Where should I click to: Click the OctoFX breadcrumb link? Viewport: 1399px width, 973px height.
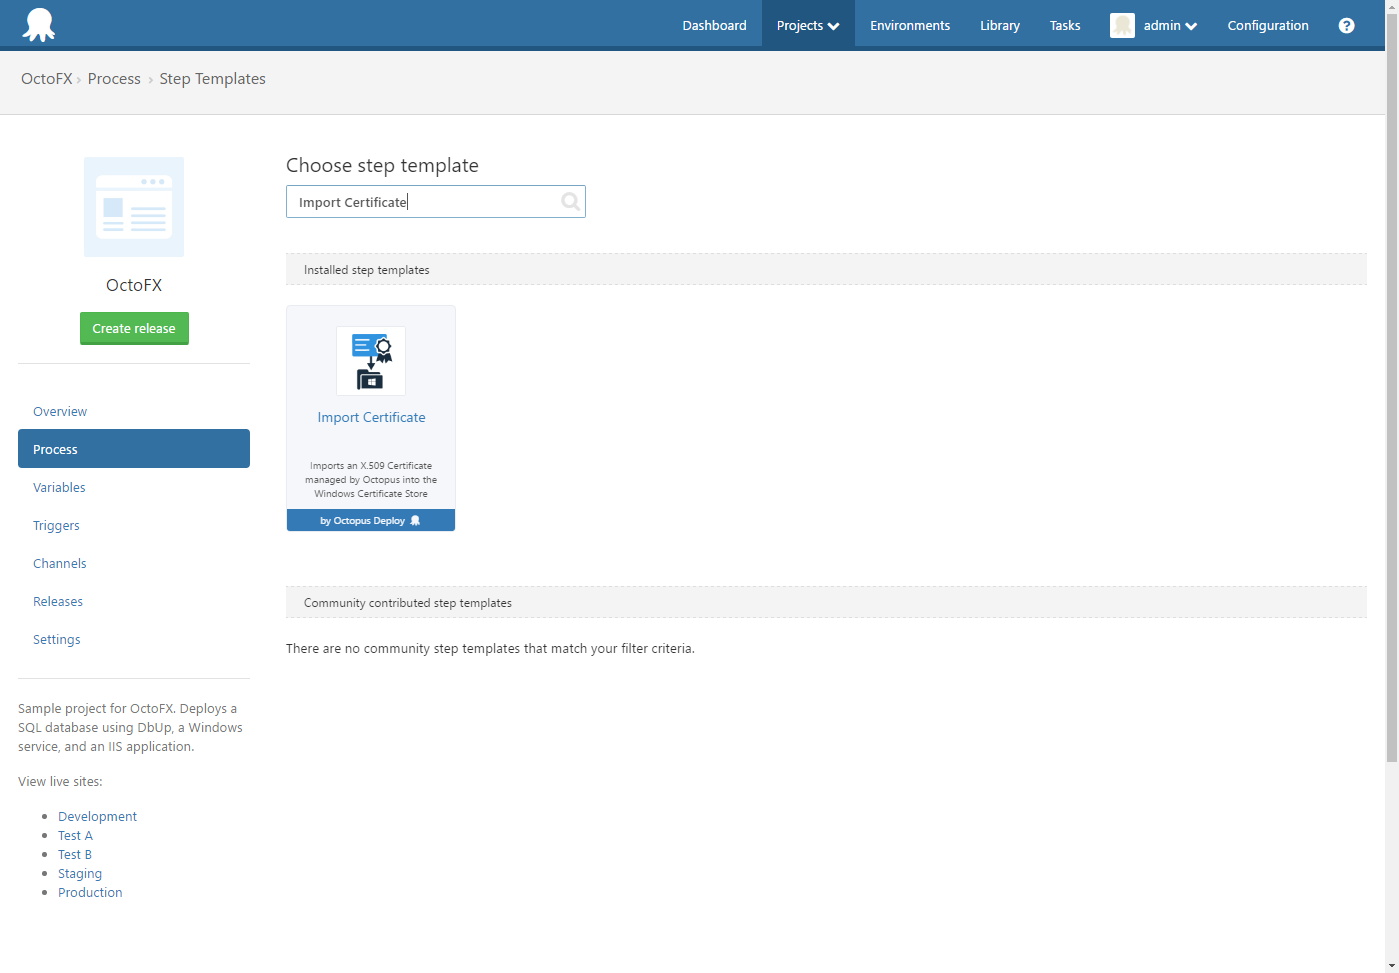click(46, 78)
